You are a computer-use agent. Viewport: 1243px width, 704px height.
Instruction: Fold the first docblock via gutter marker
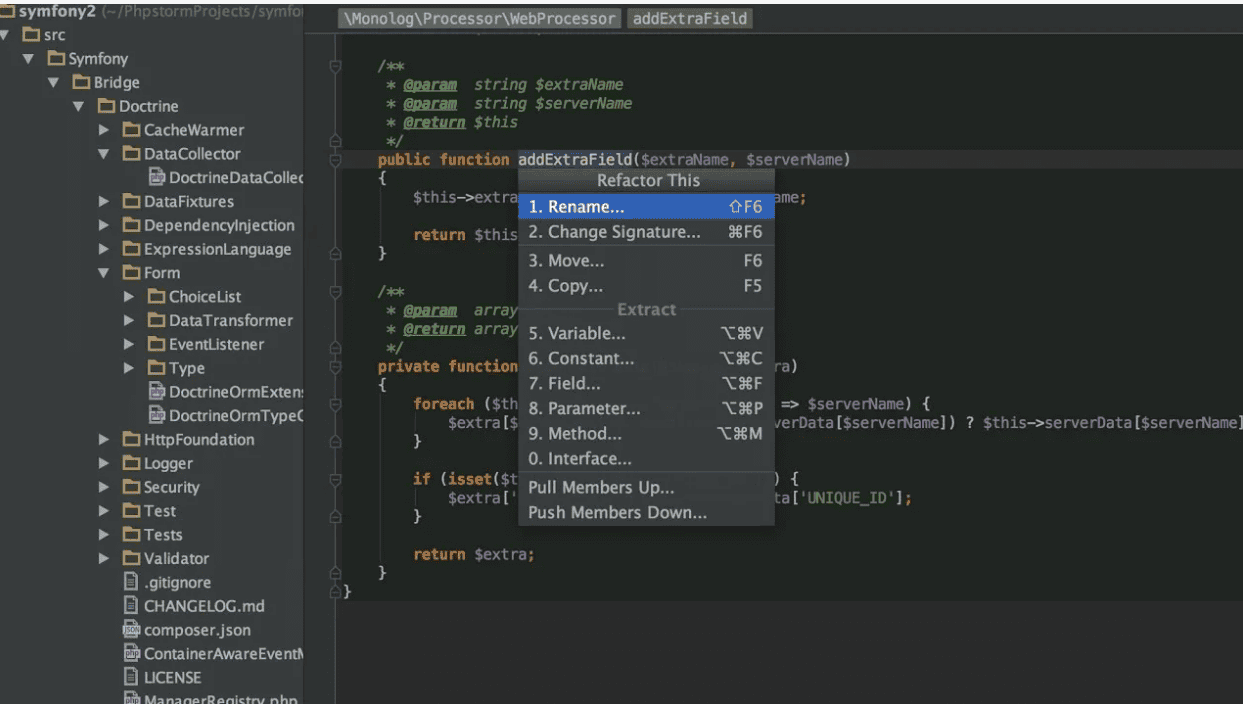pos(336,67)
